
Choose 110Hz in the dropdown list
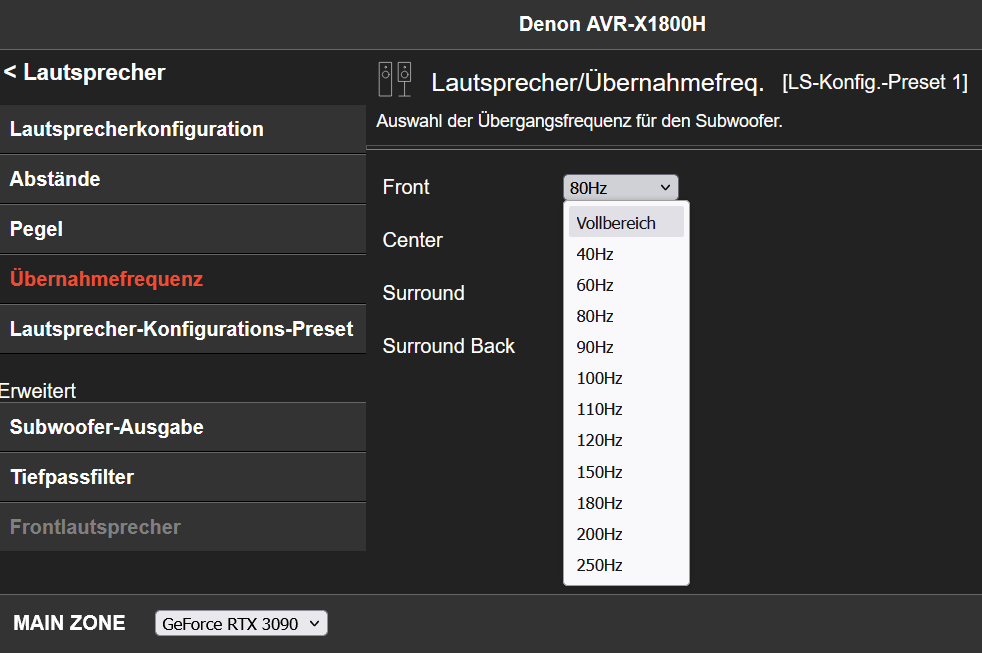626,409
